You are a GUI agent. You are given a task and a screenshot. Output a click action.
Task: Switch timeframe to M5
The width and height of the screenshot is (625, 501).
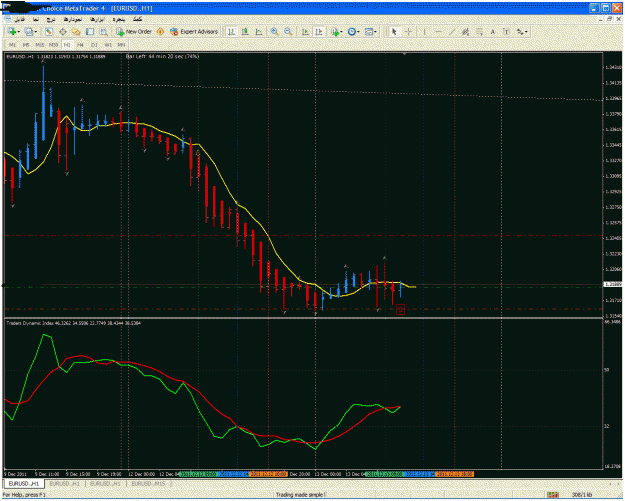26,45
